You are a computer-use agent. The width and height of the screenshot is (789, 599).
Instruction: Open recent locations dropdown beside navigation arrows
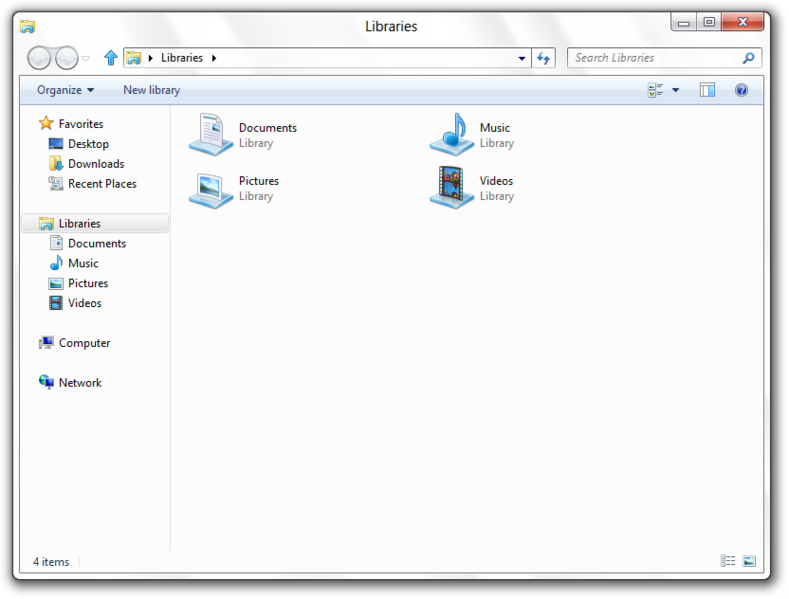click(x=86, y=59)
